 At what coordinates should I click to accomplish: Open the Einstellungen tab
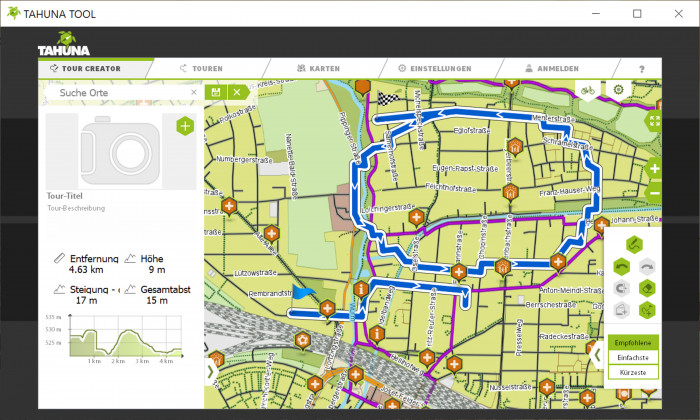tap(436, 69)
